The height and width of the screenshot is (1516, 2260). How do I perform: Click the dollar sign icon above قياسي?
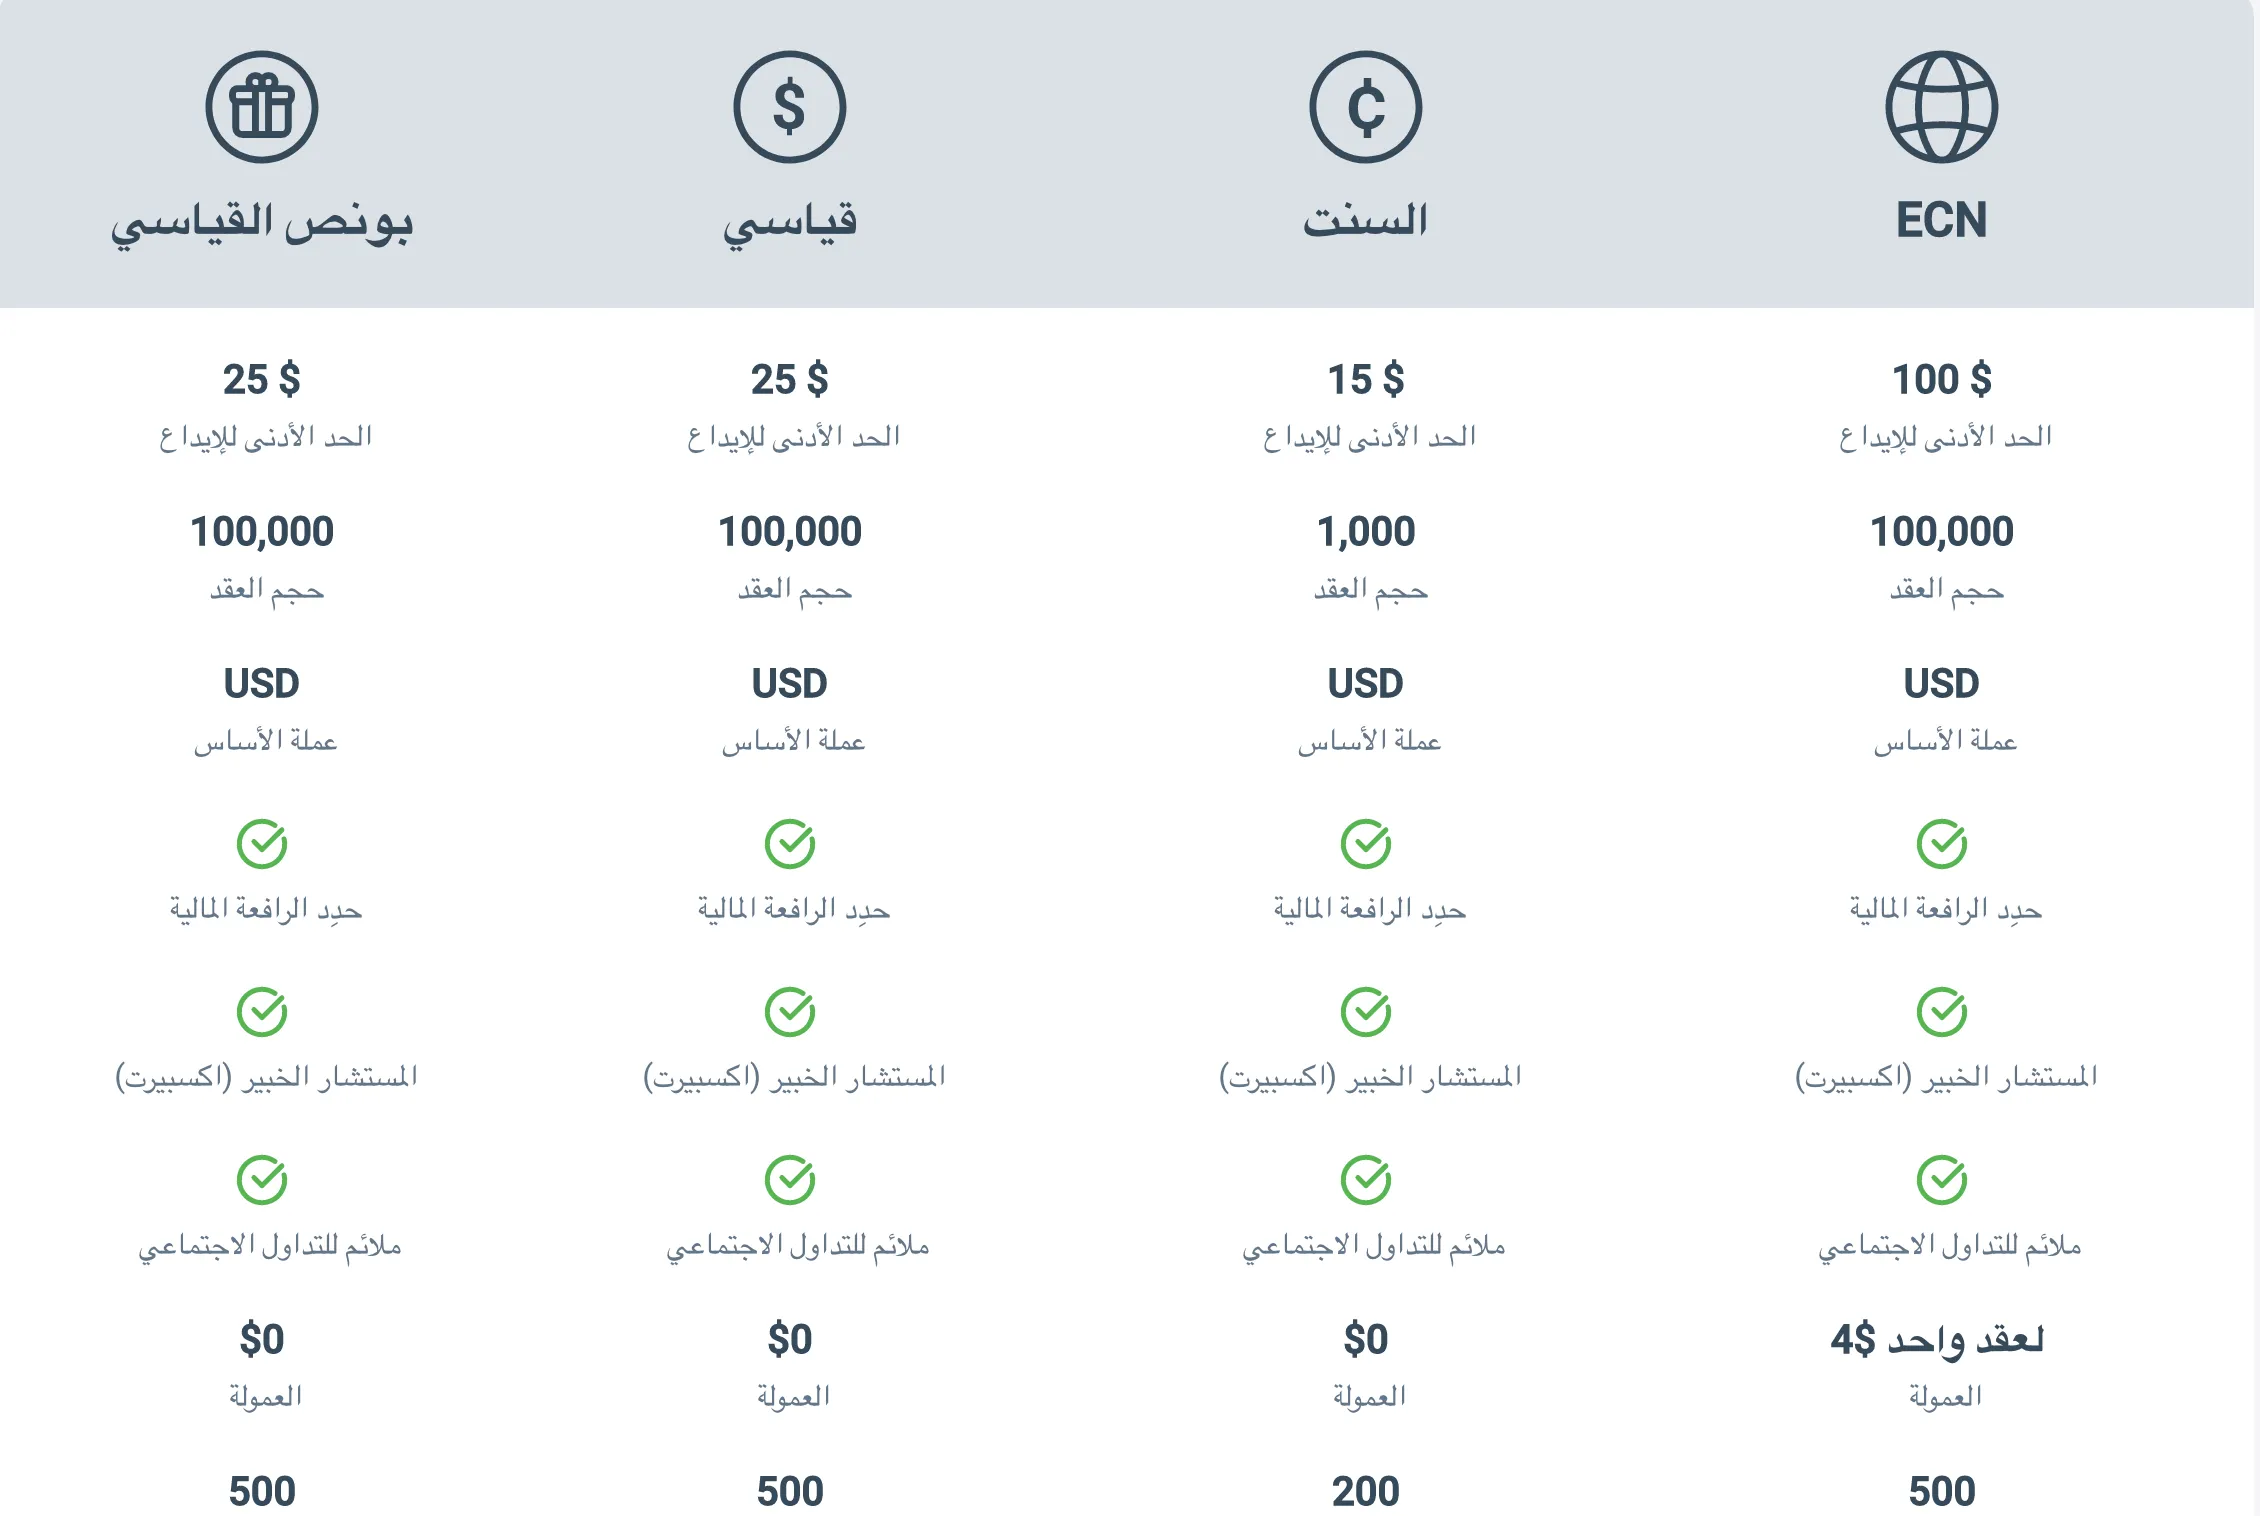pos(790,107)
